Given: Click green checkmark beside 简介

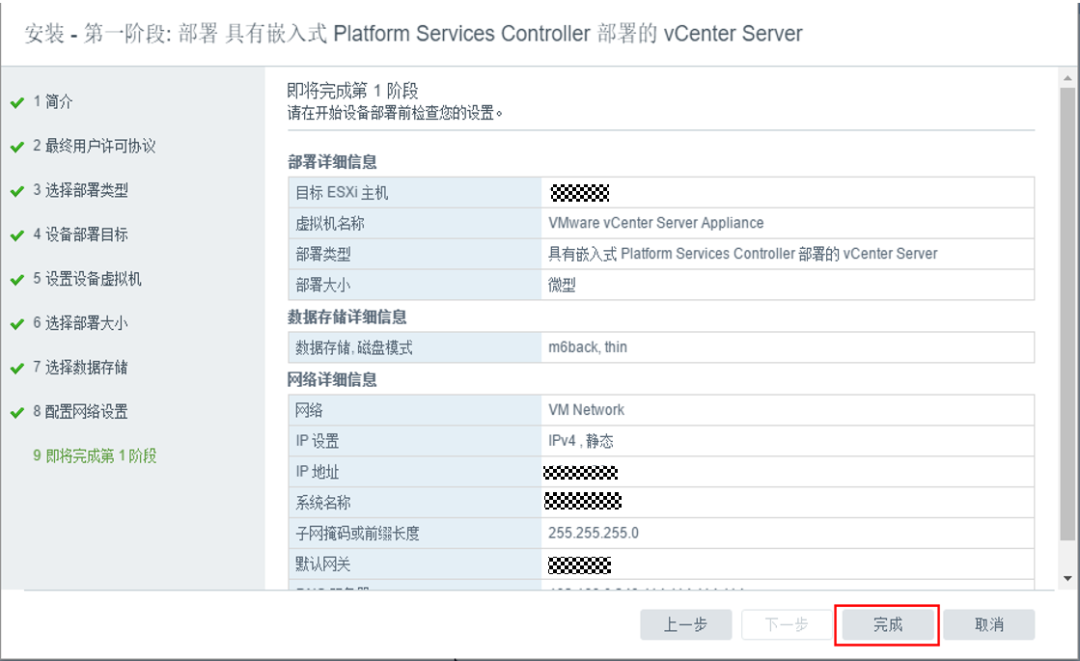Looking at the screenshot, I should click(17, 103).
